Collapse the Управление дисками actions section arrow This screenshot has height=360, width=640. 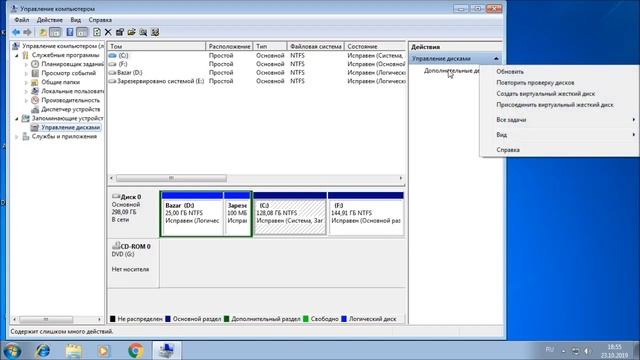[496, 59]
